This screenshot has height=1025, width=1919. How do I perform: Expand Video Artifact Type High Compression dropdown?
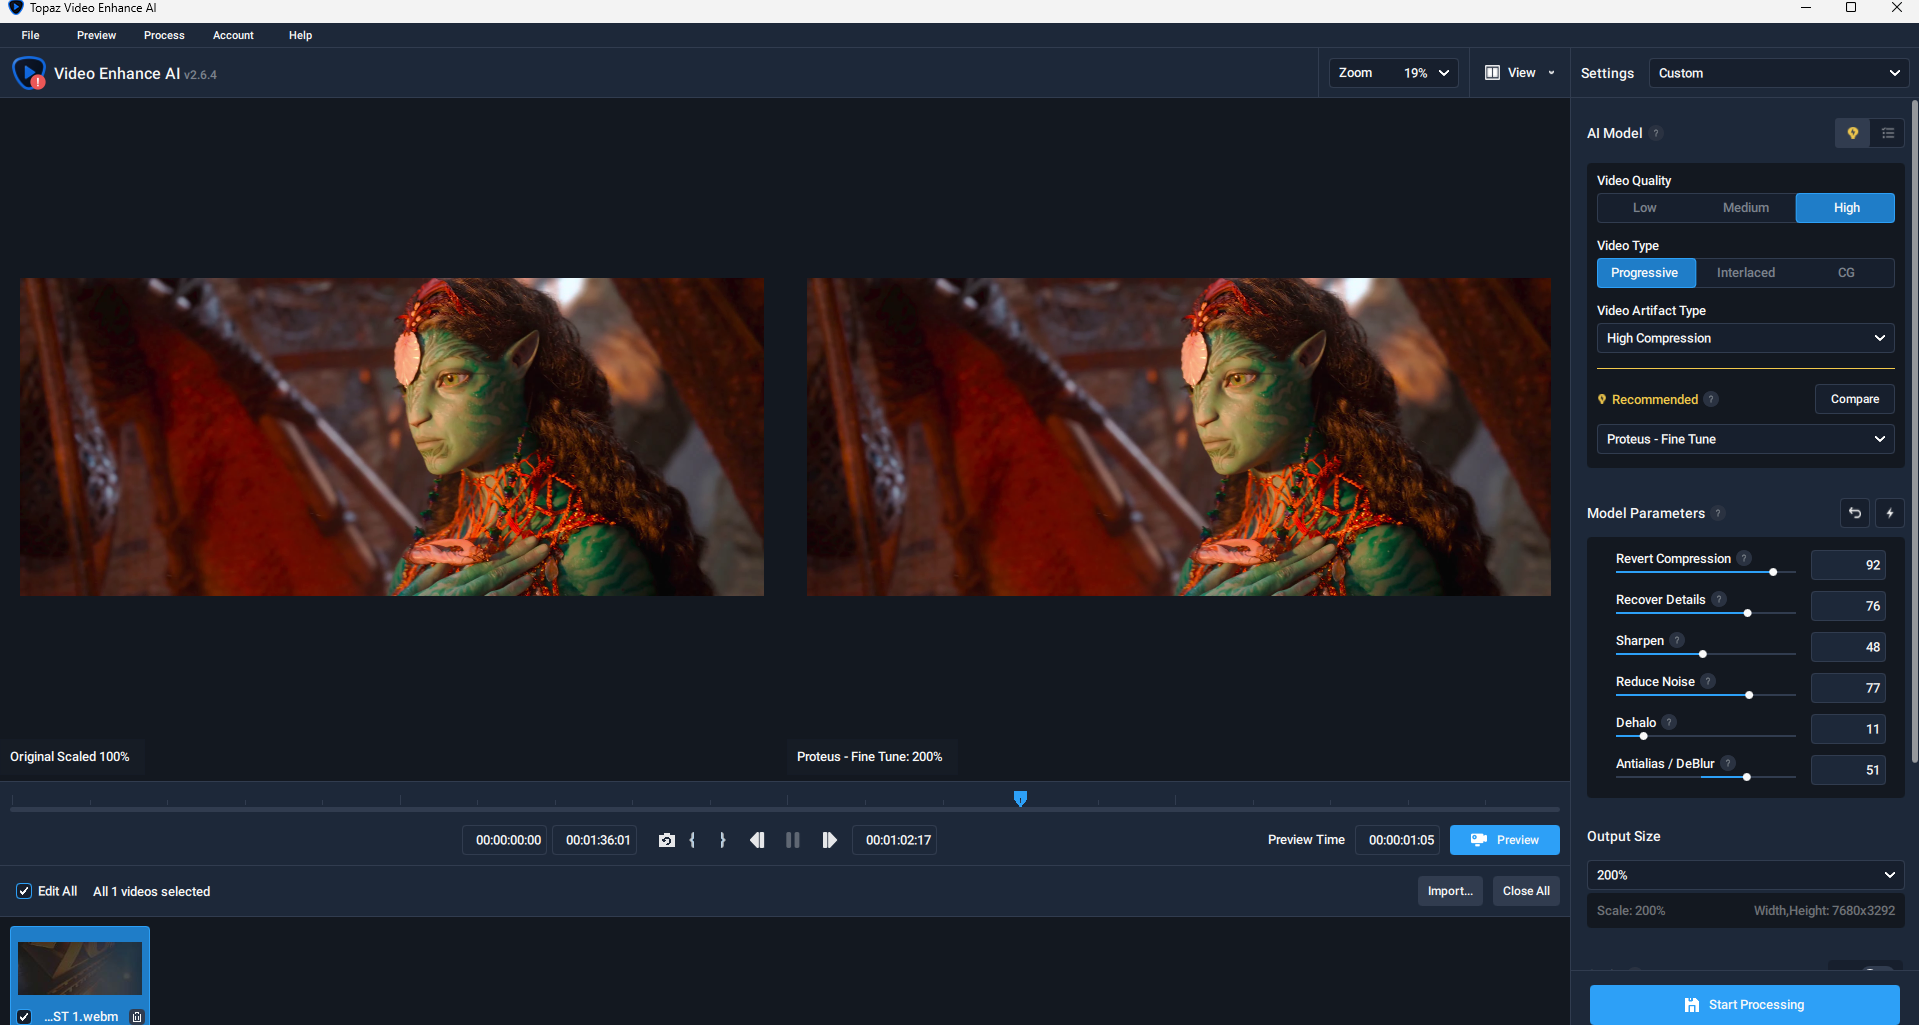(x=1745, y=338)
